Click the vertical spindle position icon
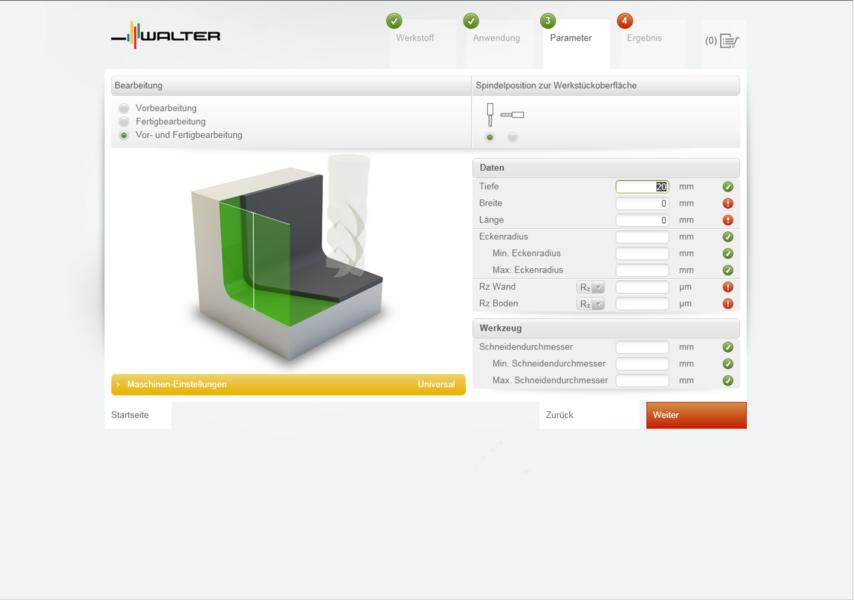Viewport: 854px width, 600px height. click(490, 114)
